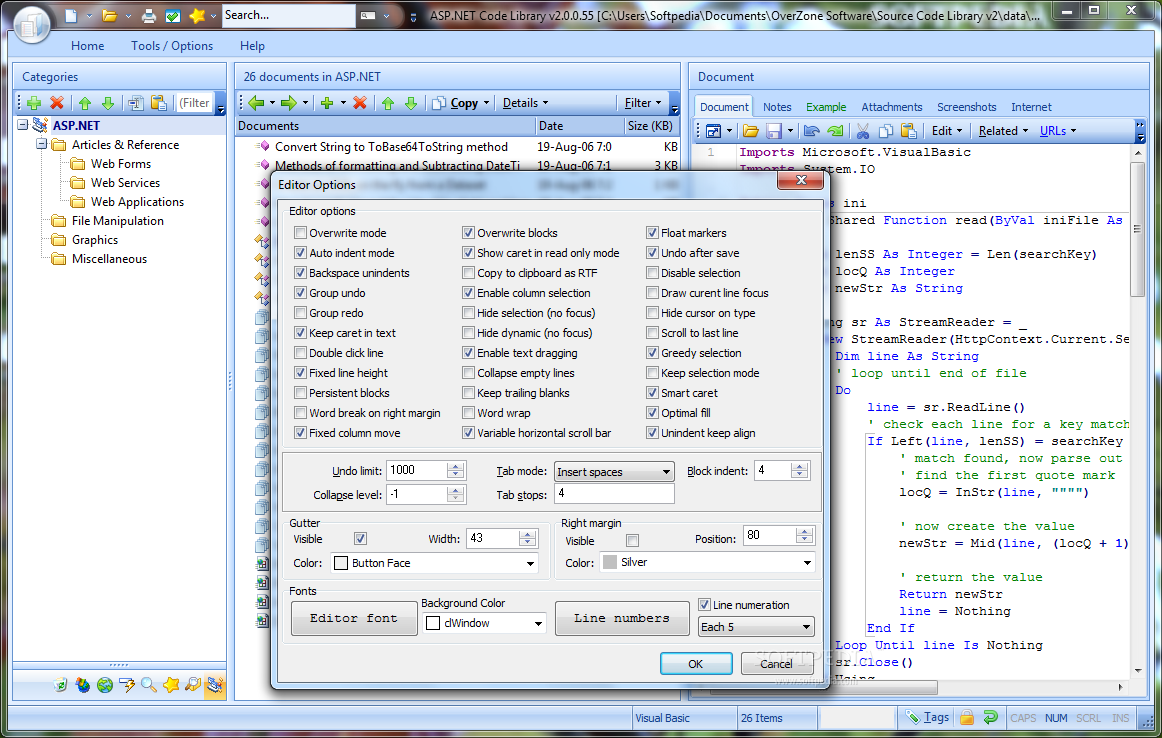Move document up in documents toolbar

pos(388,103)
